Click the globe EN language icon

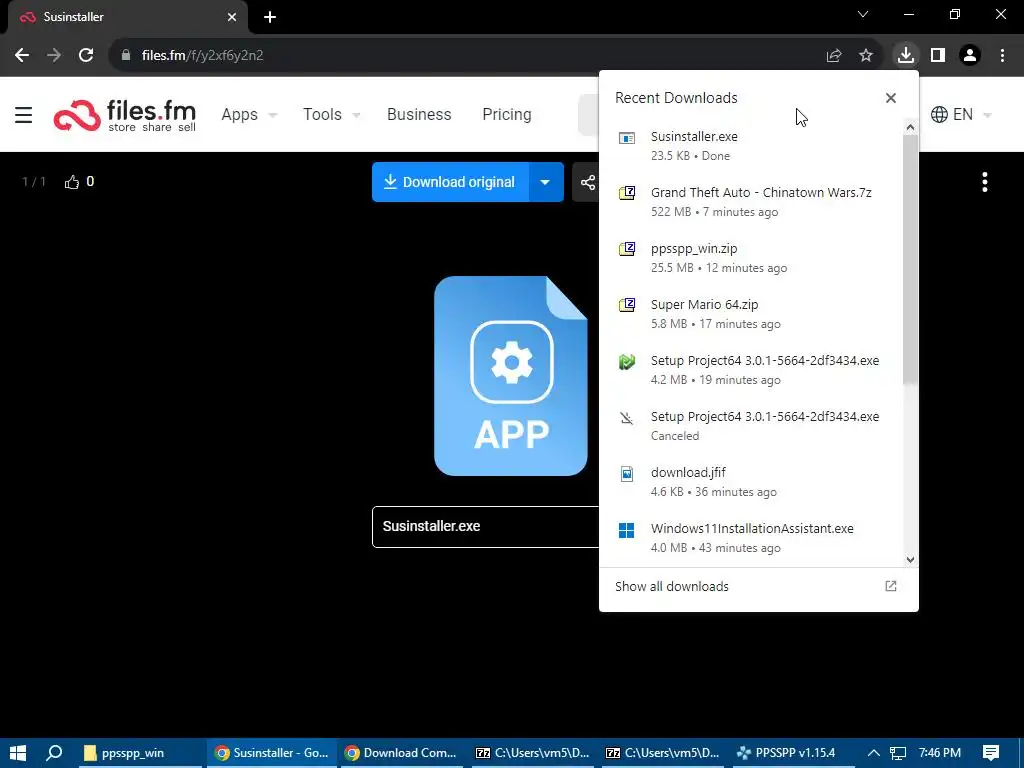(x=939, y=114)
